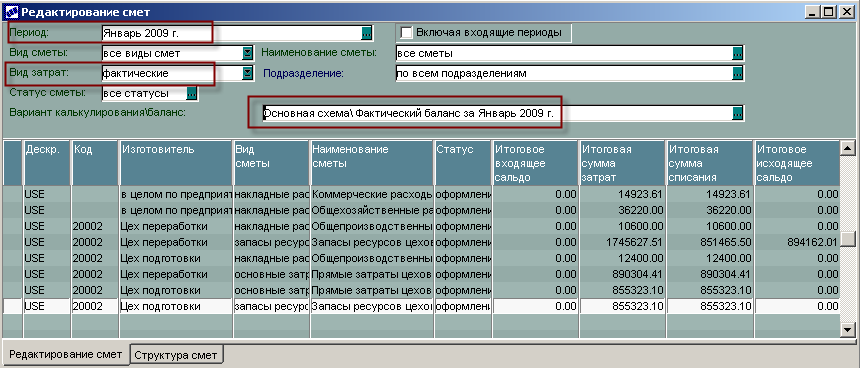Expand the Вид сметы dropdown arrow
This screenshot has height=368, width=860.
tap(247, 53)
